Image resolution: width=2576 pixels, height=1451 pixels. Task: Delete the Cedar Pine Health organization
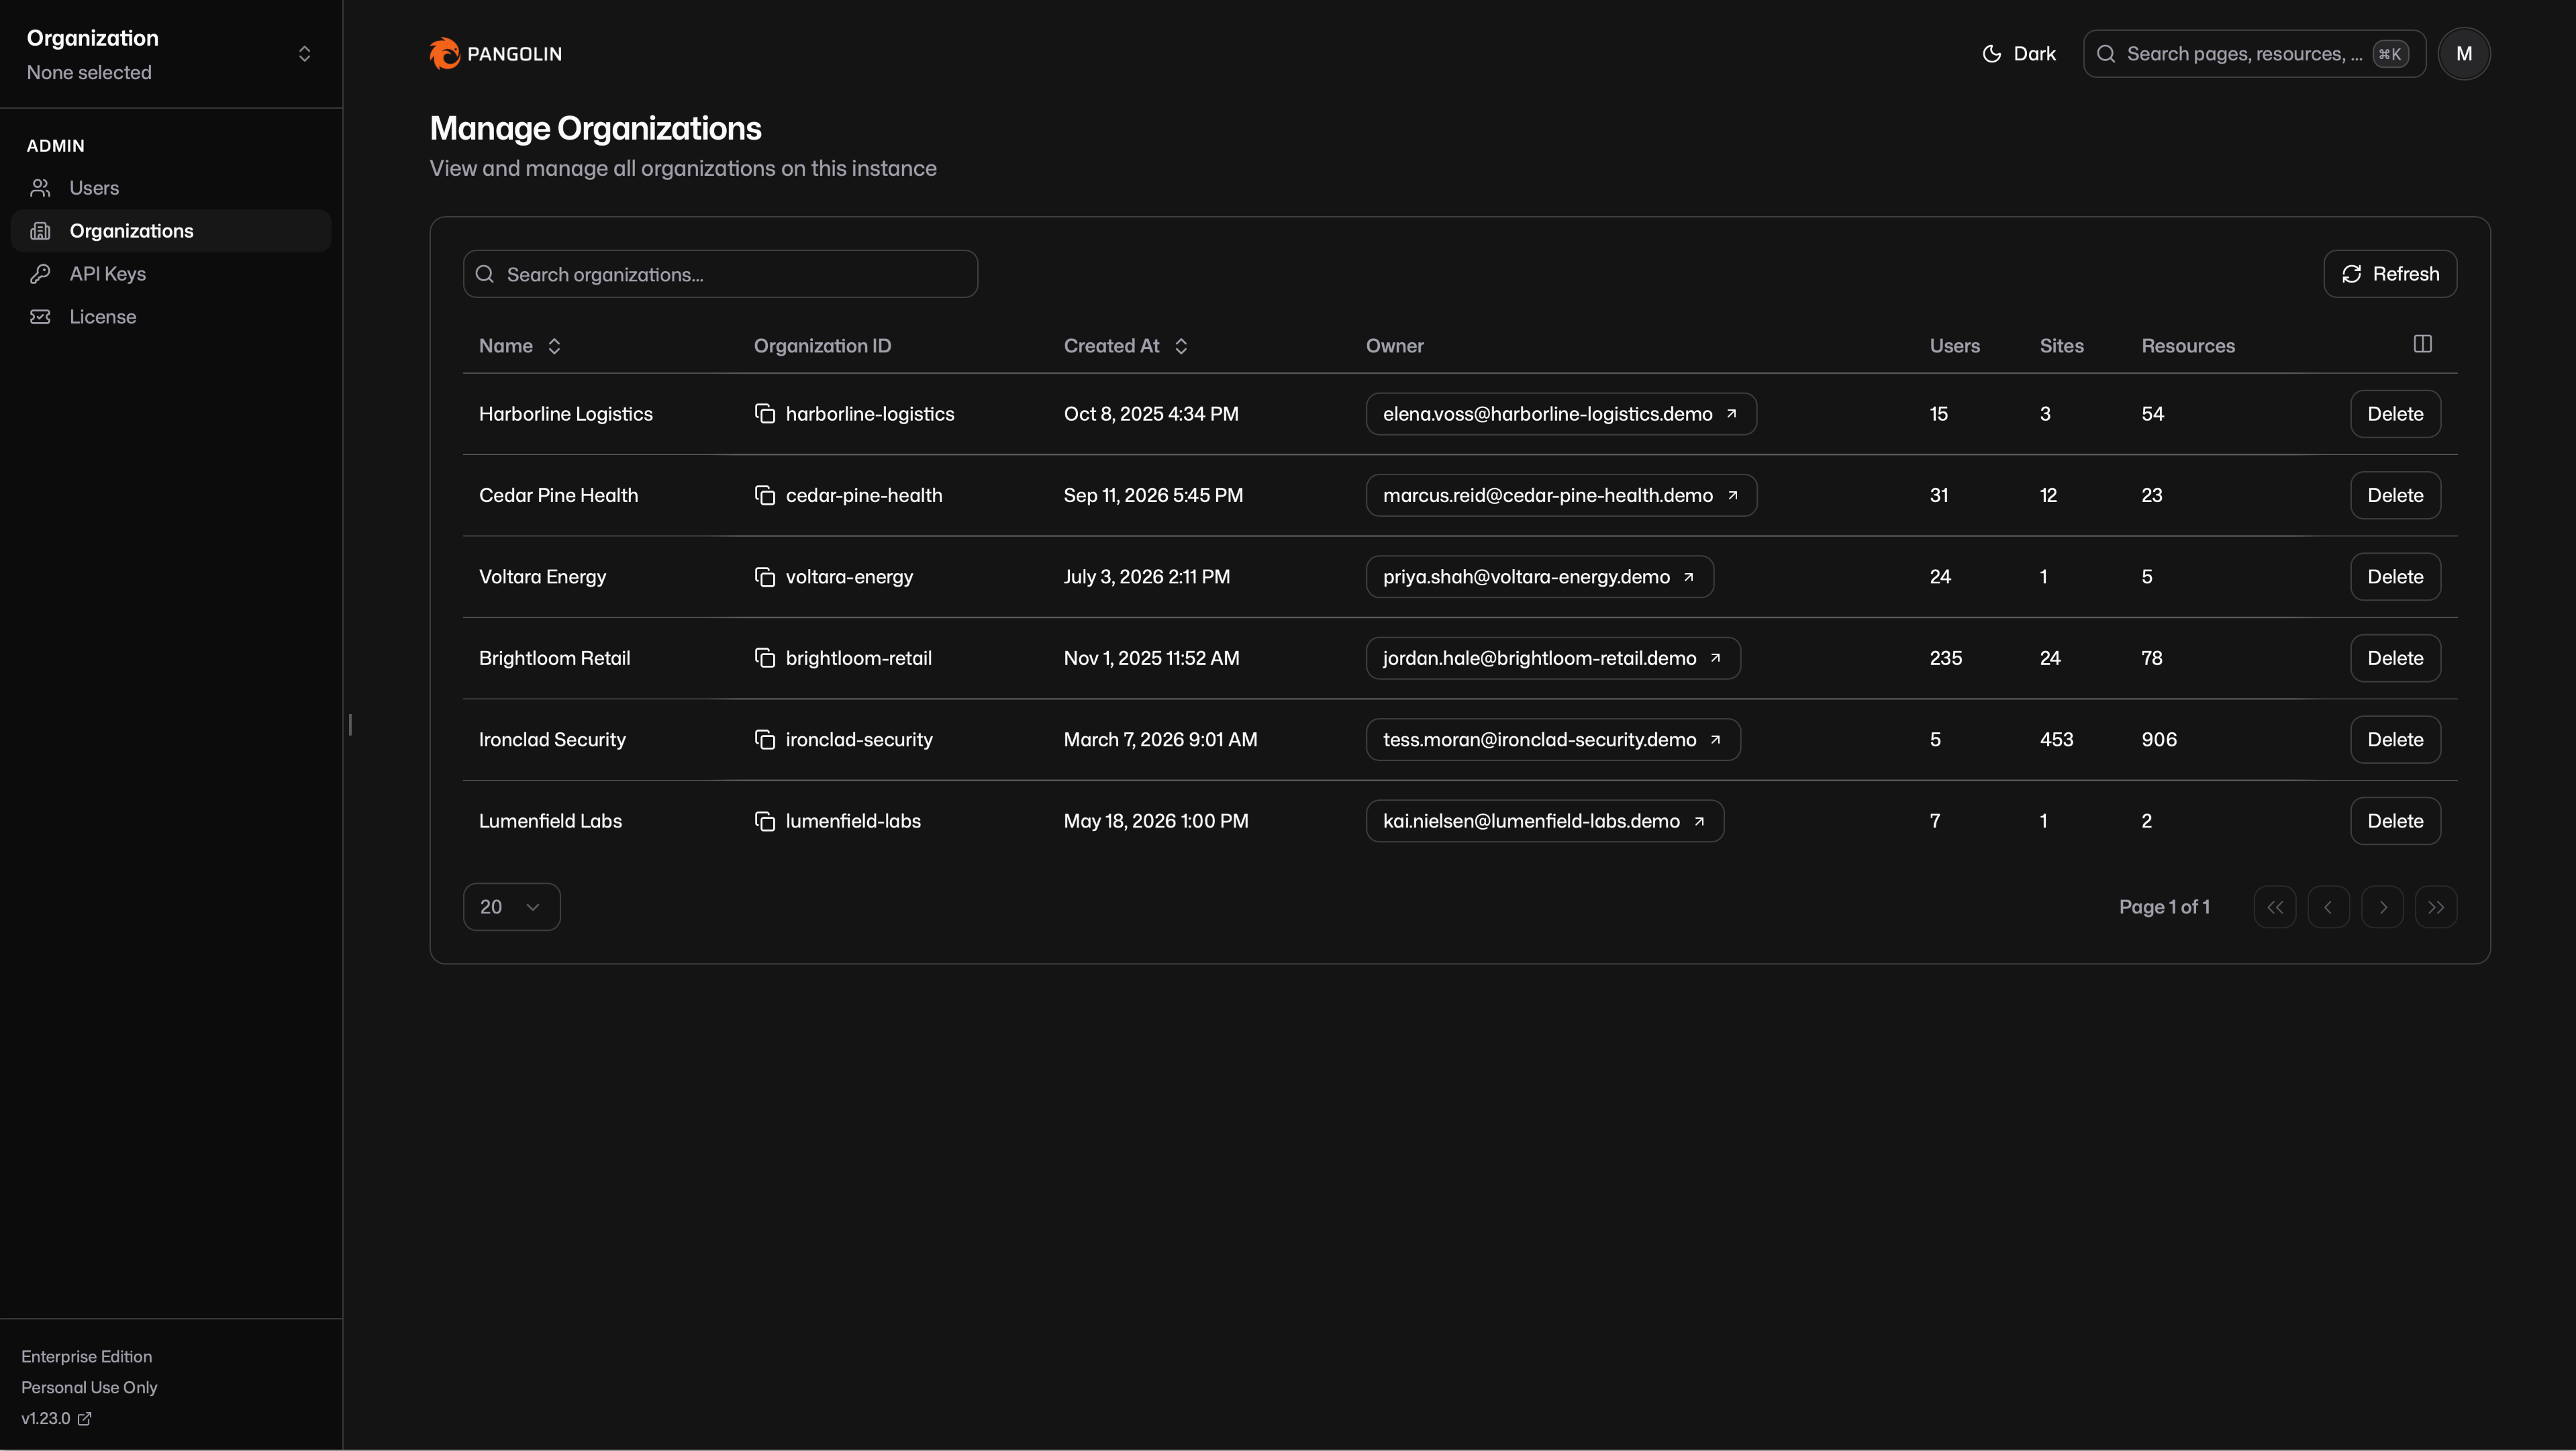pyautogui.click(x=2395, y=495)
